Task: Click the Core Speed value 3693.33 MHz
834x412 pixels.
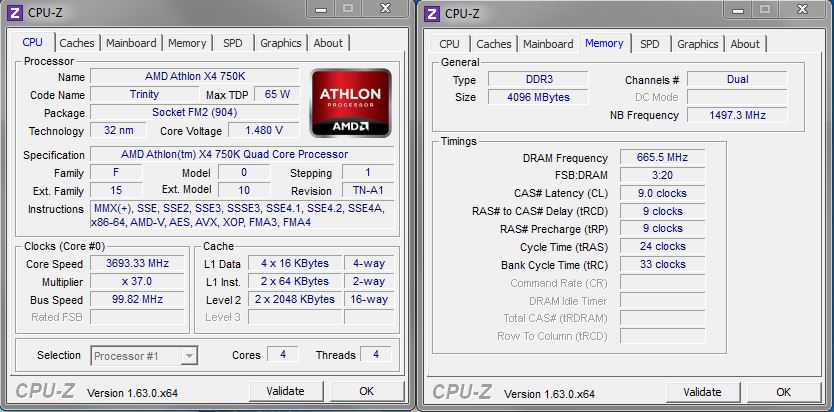Action: [137, 263]
